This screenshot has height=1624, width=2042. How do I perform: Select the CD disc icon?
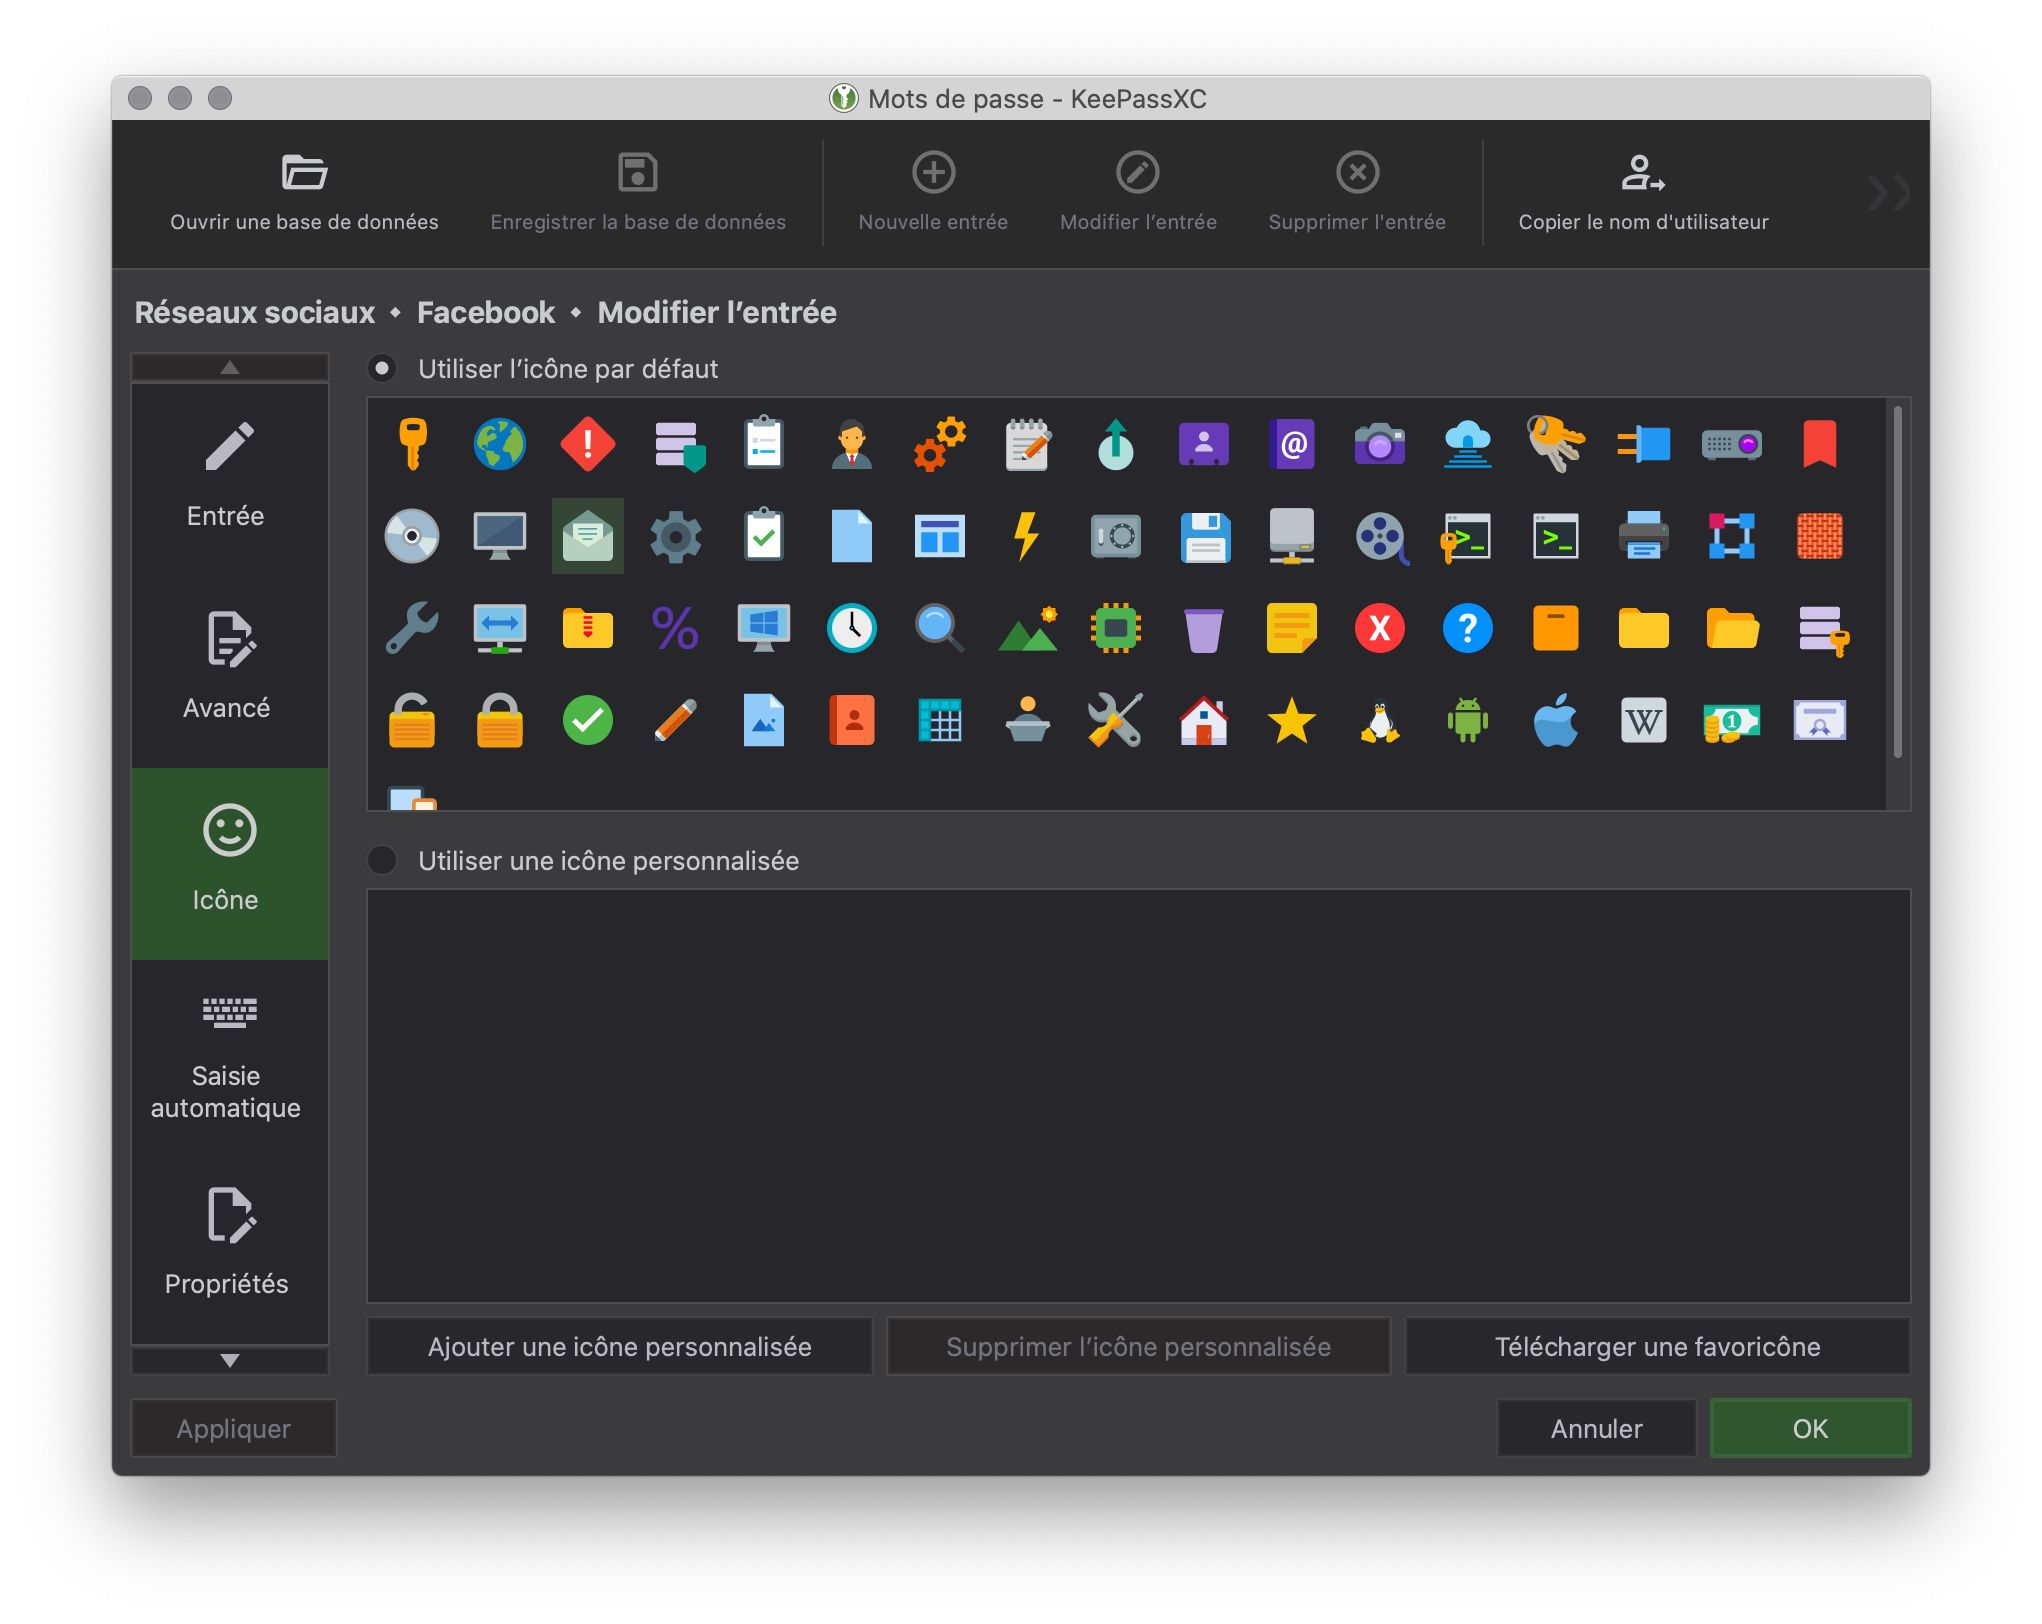[x=412, y=536]
